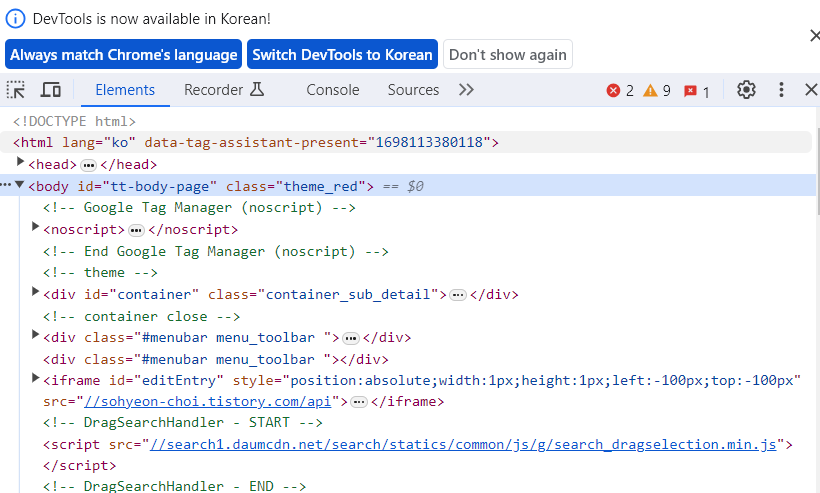Expand the div container node
This screenshot has height=493, width=820.
point(35,292)
